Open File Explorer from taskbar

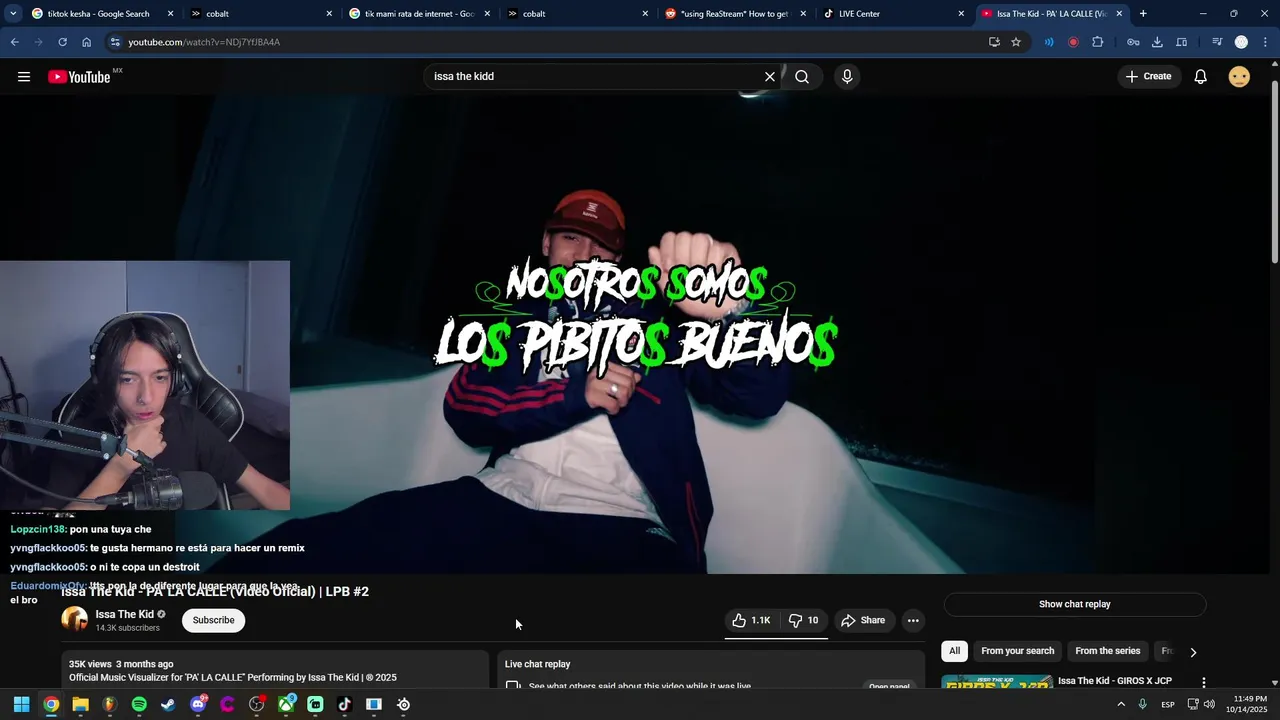click(x=80, y=704)
